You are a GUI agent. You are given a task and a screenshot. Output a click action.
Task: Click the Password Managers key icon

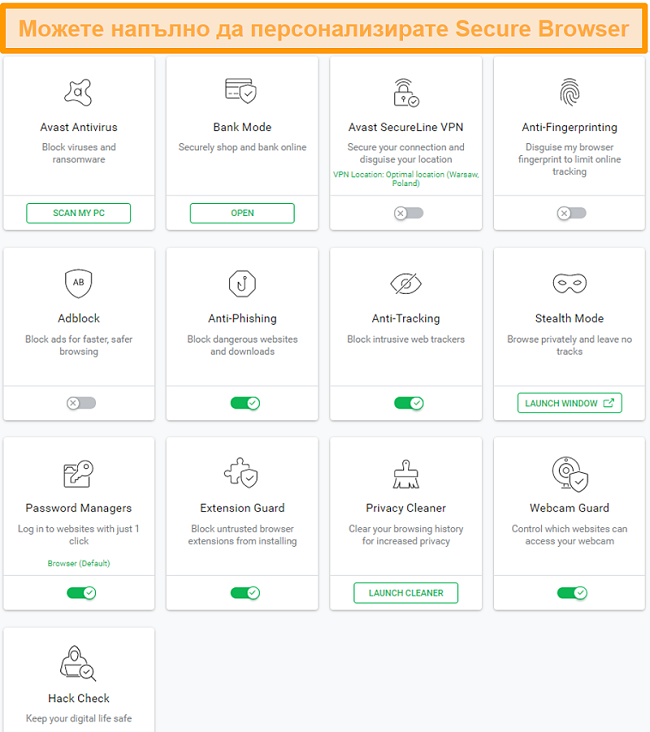pos(78,473)
